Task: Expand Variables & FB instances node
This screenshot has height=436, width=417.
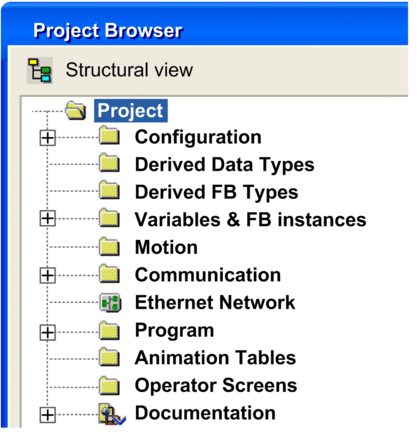Action: click(x=47, y=219)
